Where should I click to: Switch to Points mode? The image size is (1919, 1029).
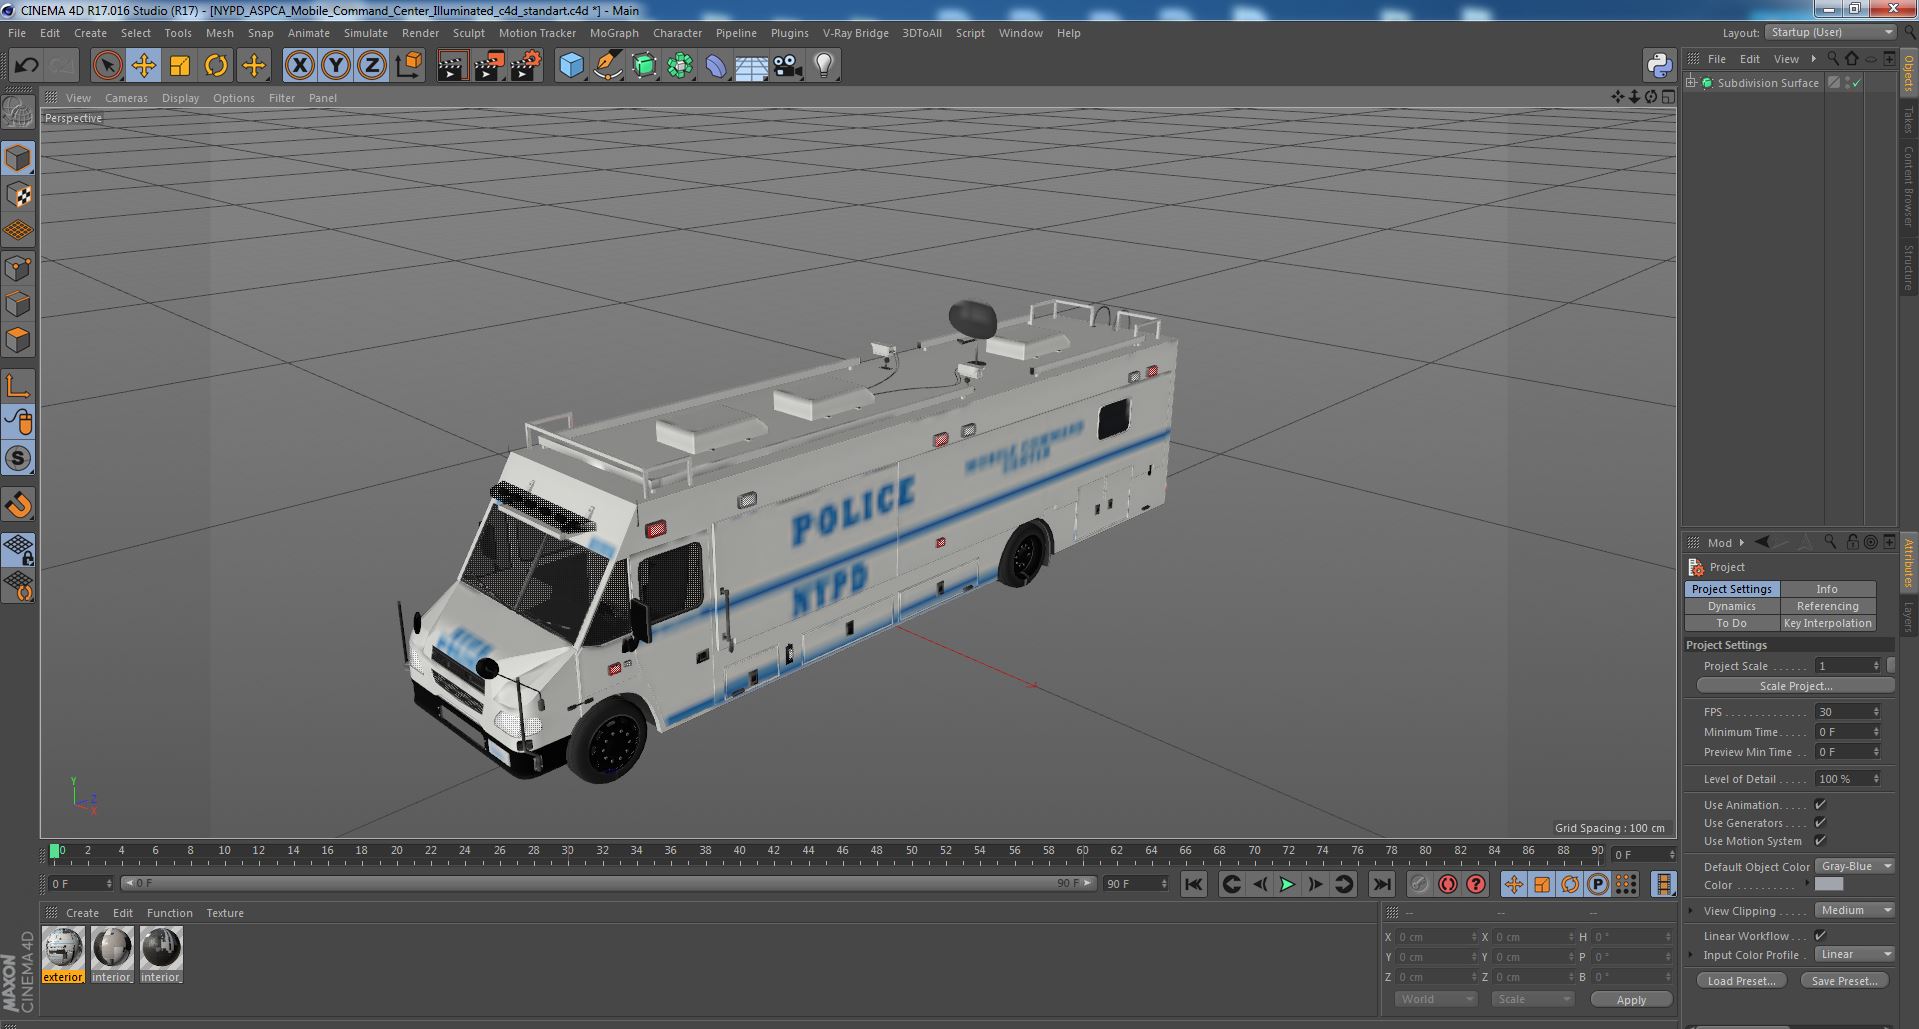click(18, 268)
